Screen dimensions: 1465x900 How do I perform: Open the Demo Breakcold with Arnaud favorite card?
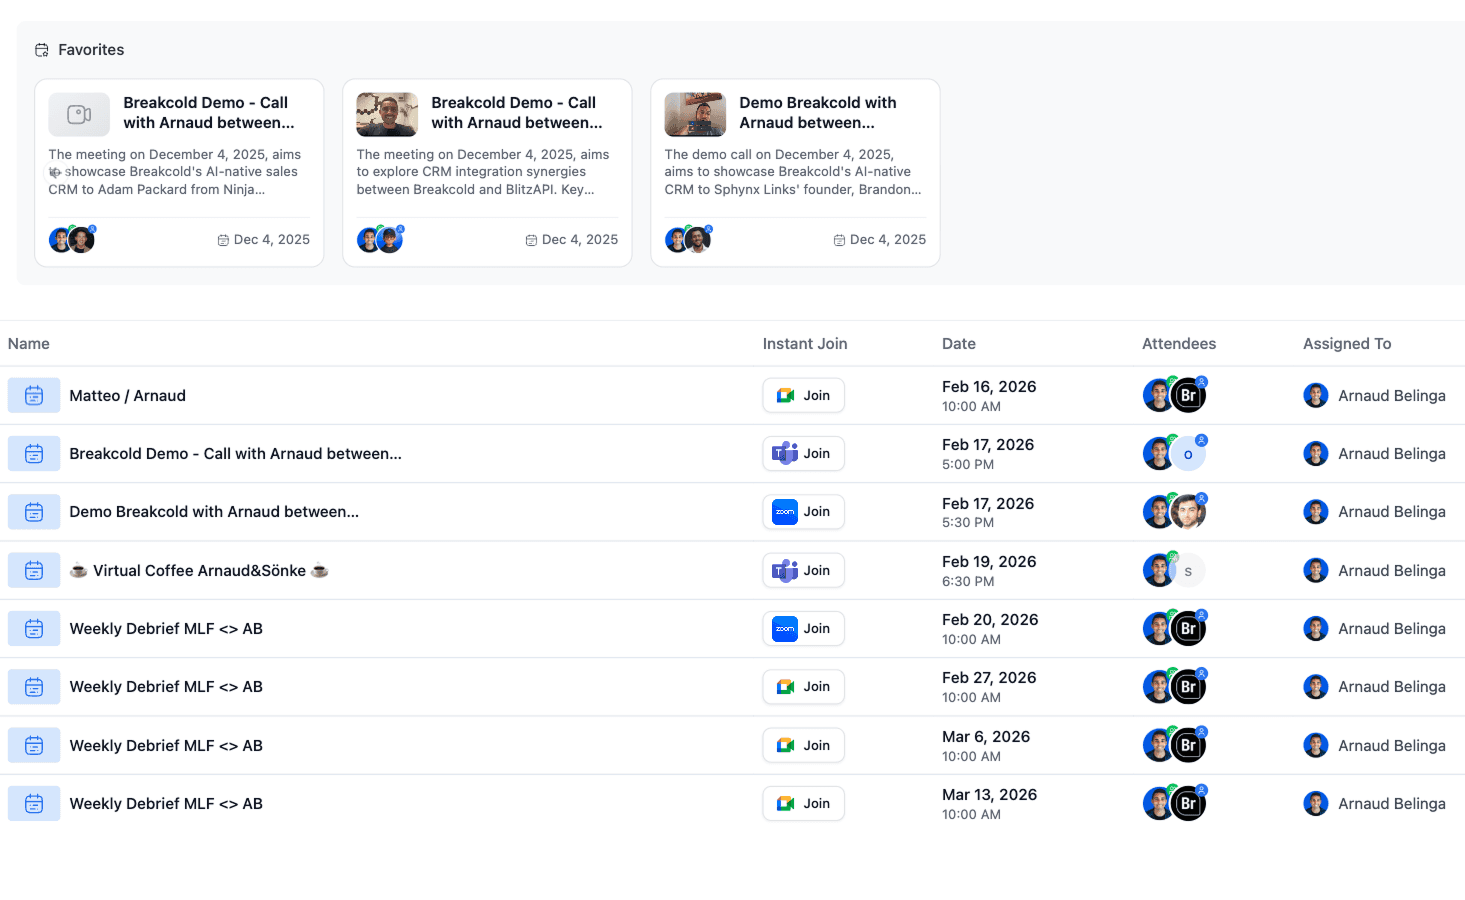[x=794, y=171]
